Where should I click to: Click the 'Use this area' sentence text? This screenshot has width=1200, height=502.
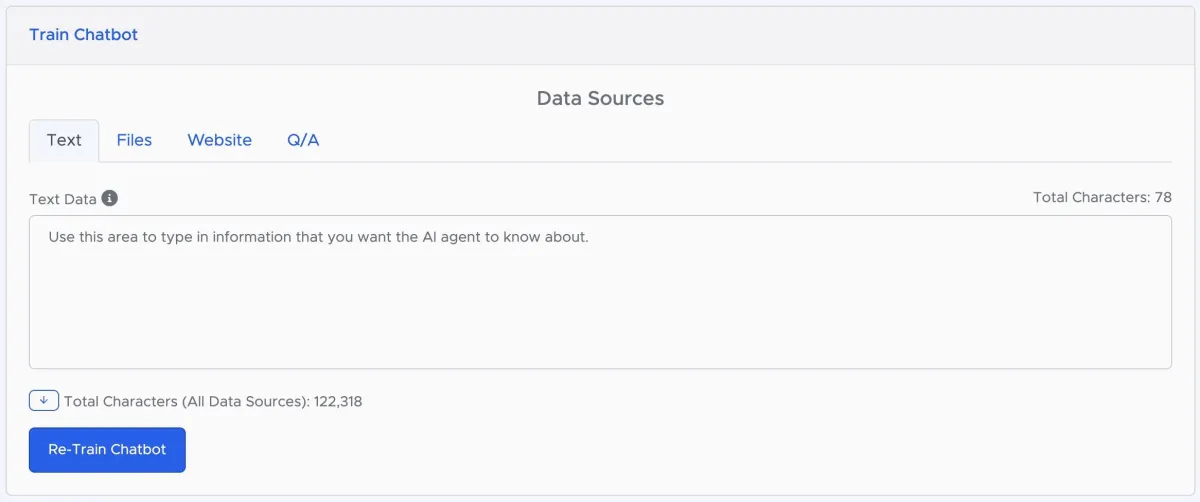(x=318, y=238)
